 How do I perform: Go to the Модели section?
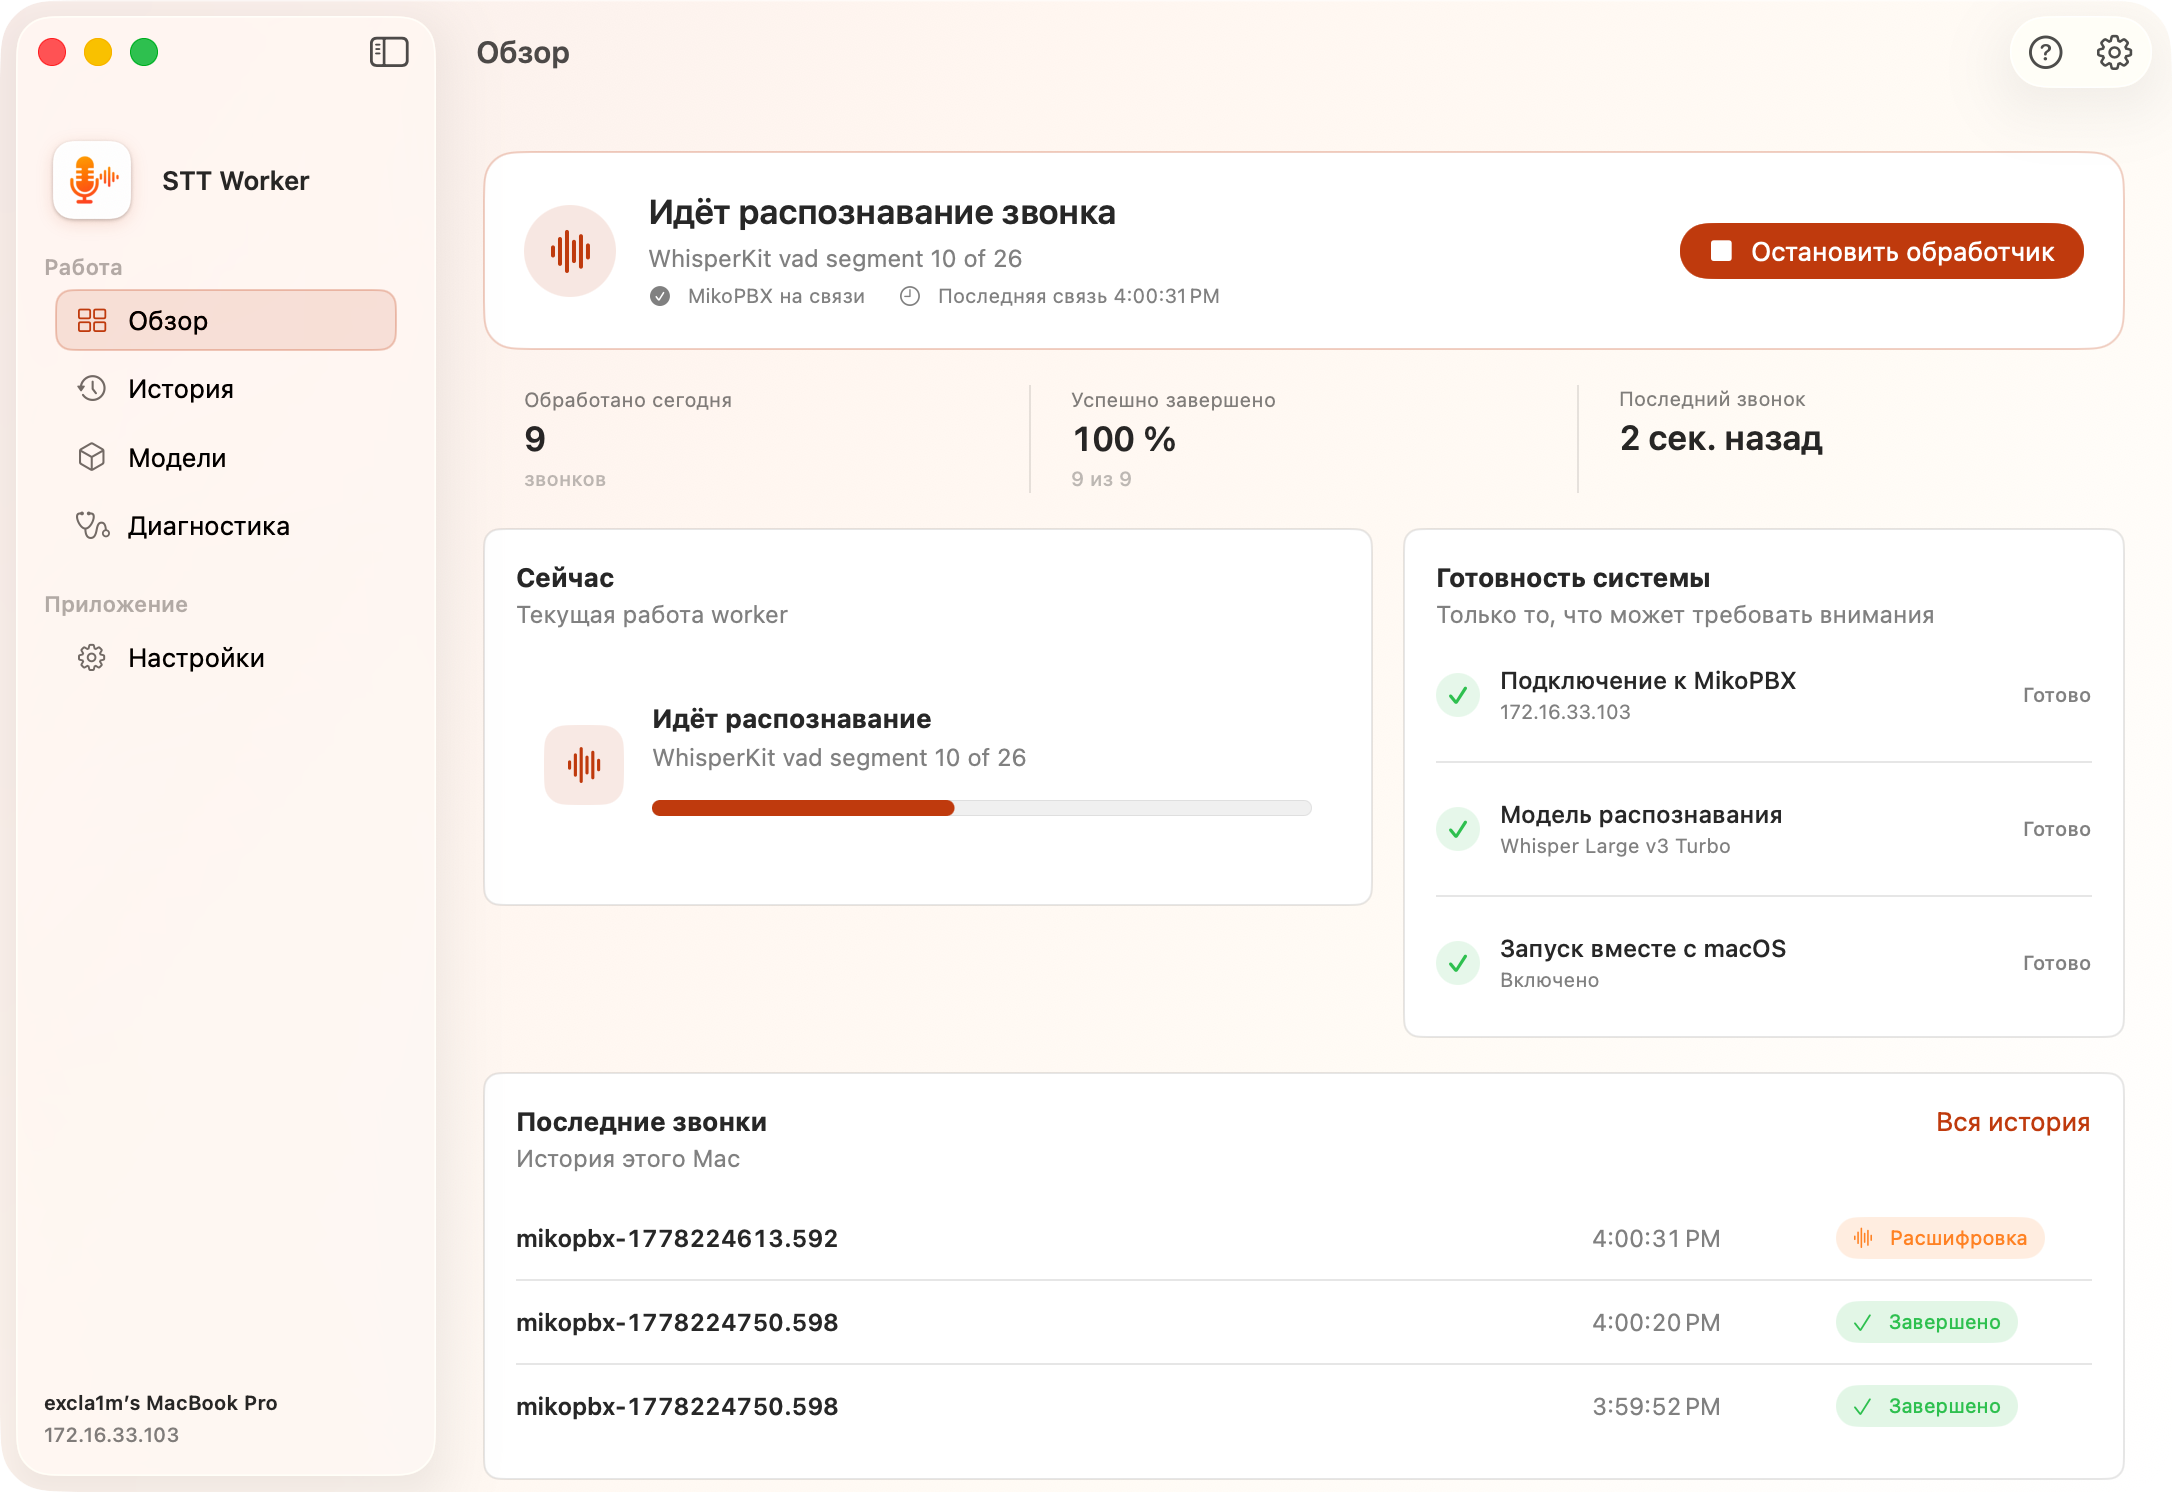226,458
